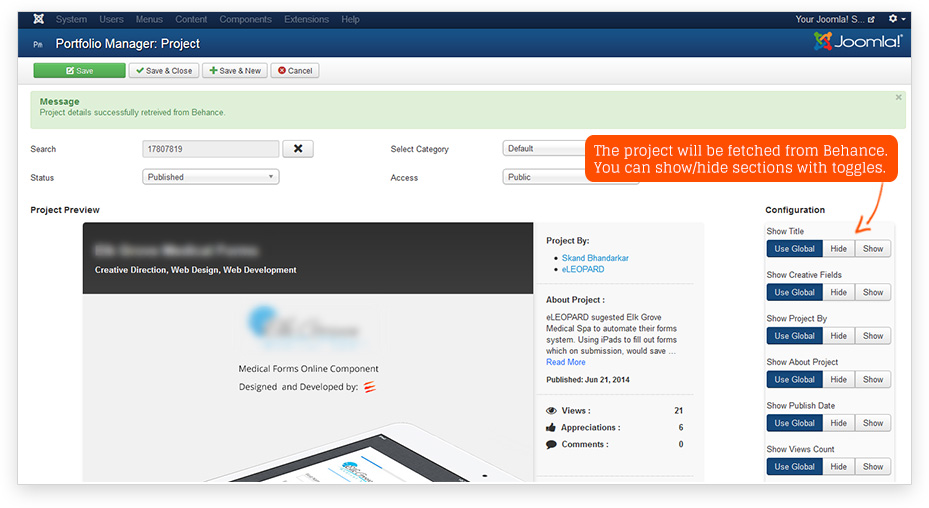Click the X button beside the search field
The image size is (929, 508).
(298, 149)
